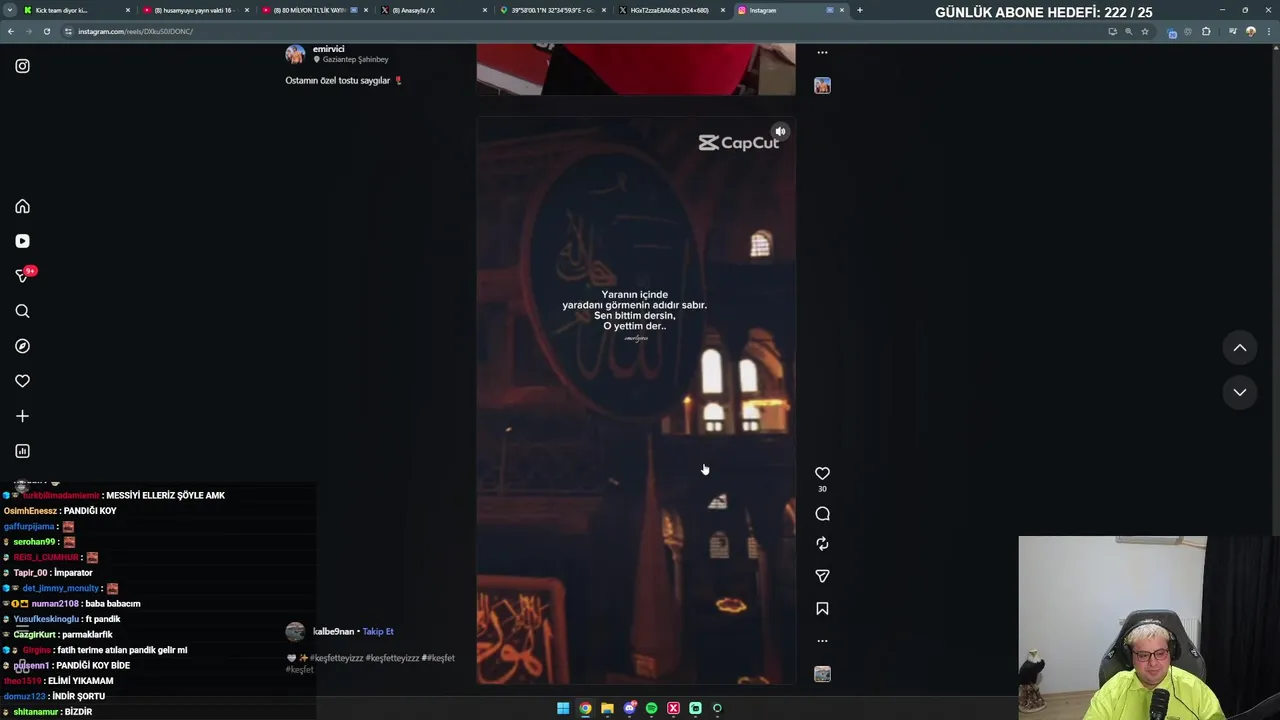Image resolution: width=1280 pixels, height=720 pixels.
Task: Open the emirvici profile name
Action: click(328, 49)
